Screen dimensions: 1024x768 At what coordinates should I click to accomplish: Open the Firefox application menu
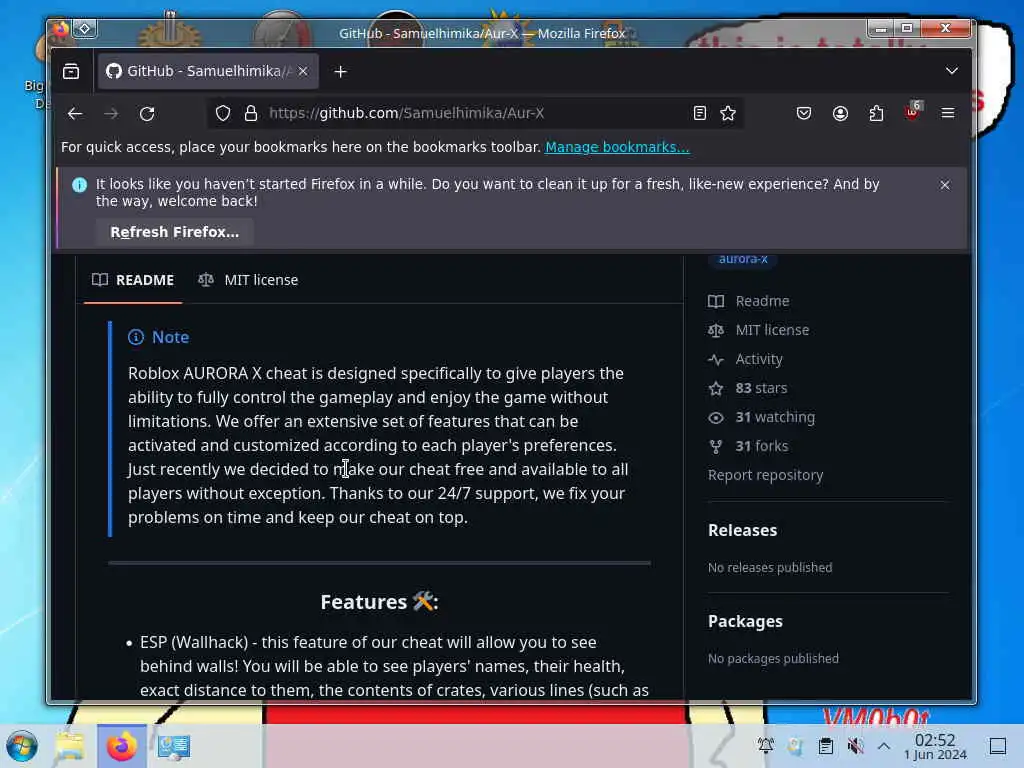coord(948,113)
